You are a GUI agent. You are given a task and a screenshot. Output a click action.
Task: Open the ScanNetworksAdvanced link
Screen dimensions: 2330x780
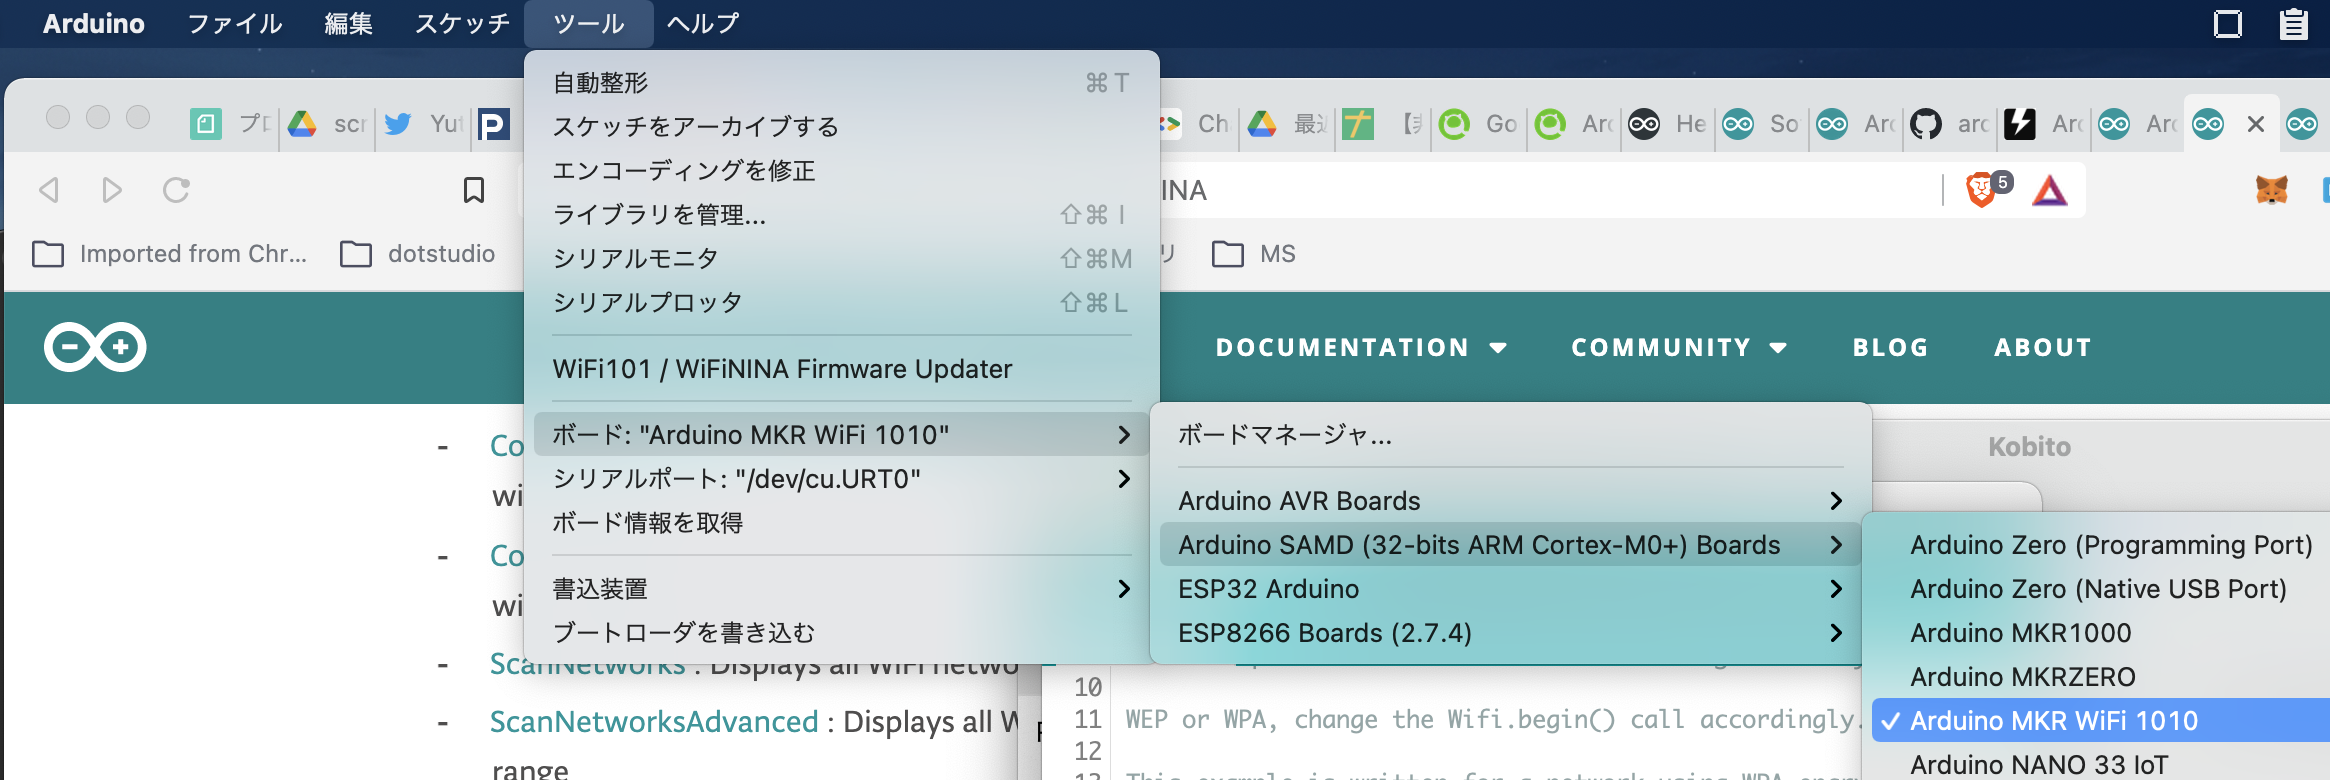(654, 722)
